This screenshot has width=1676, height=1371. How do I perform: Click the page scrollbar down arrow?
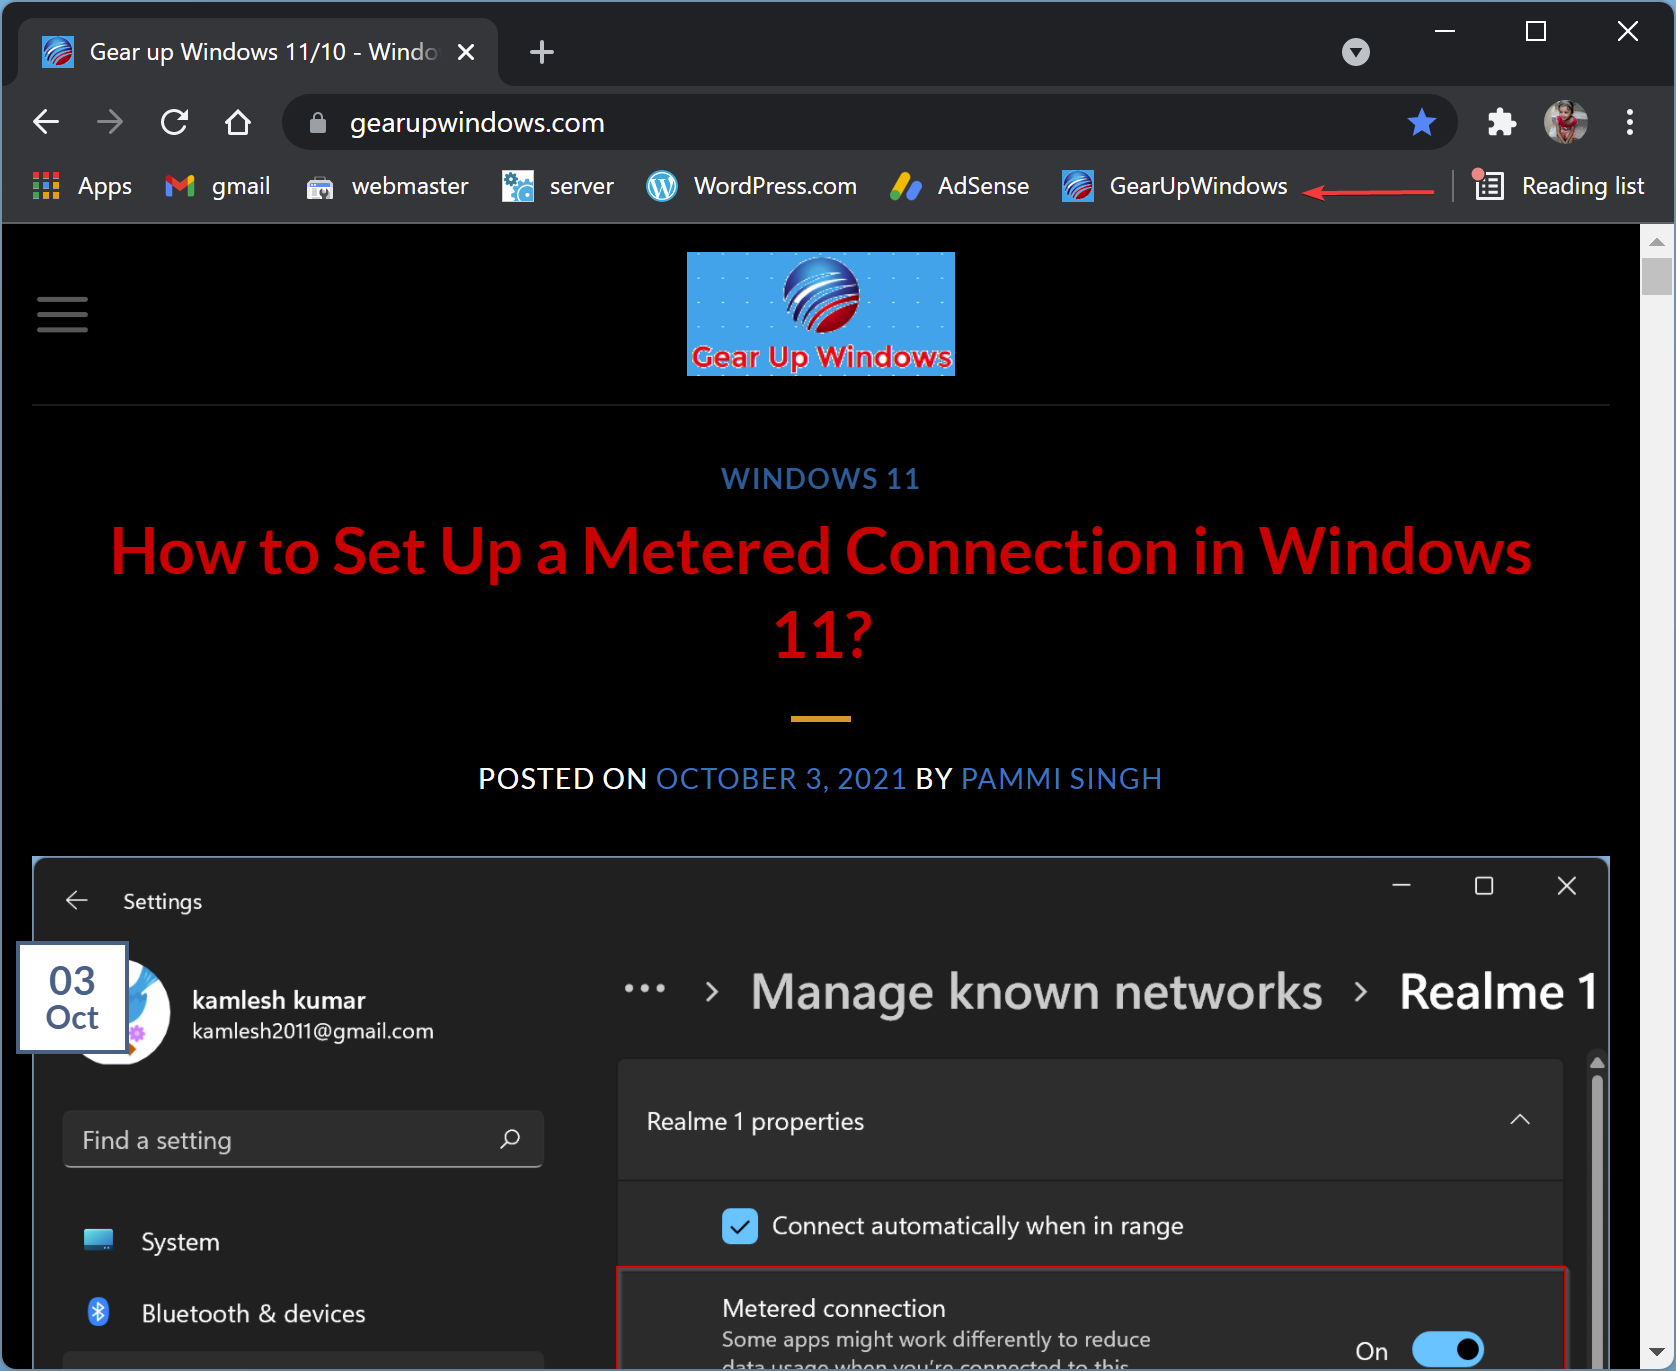click(x=1657, y=1352)
